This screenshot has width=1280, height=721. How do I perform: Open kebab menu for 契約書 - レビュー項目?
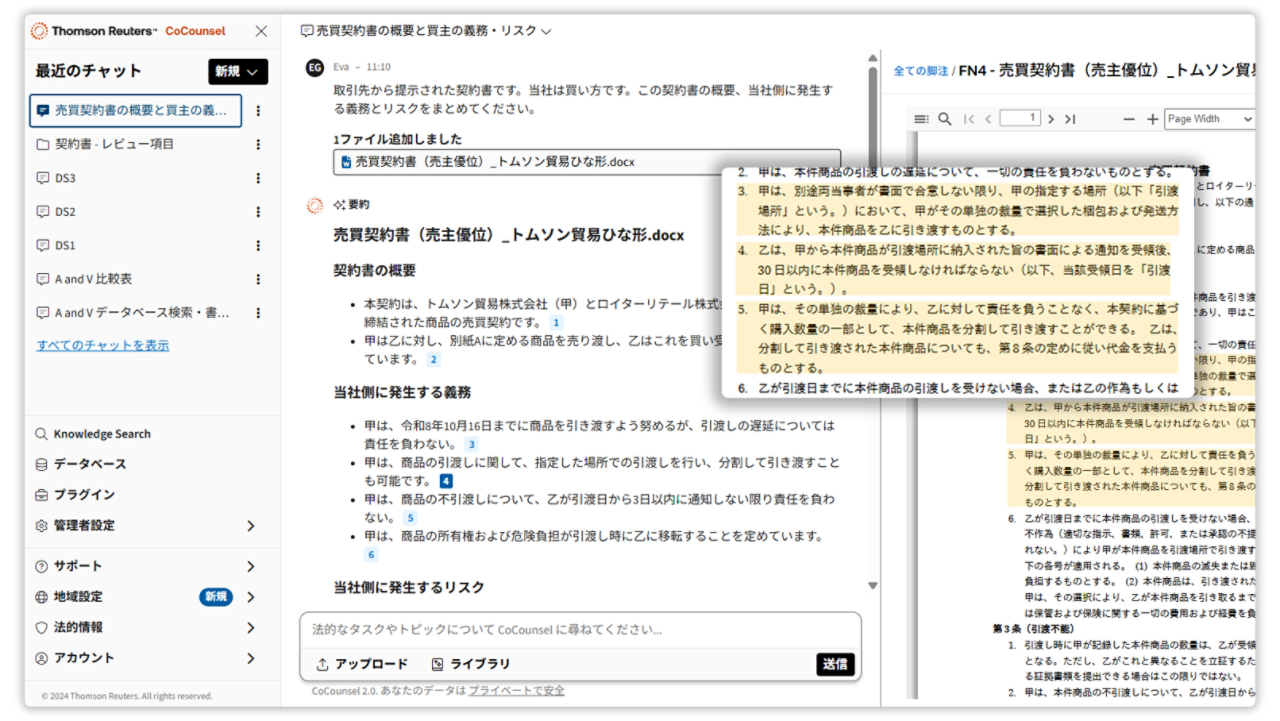(258, 144)
